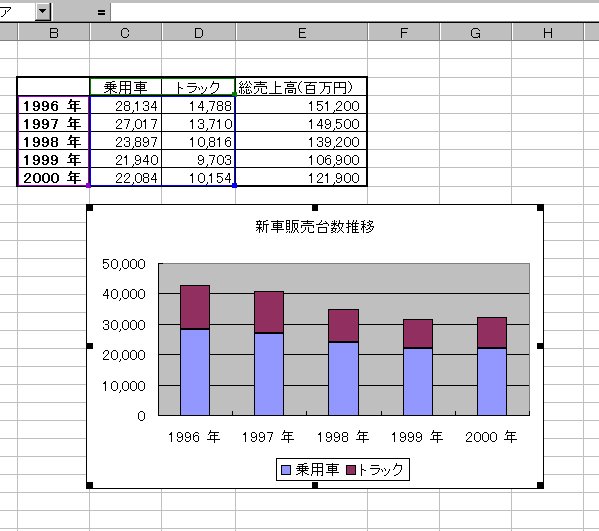Select the 1998 年 row label cell
This screenshot has height=531, width=599.
pos(53,142)
